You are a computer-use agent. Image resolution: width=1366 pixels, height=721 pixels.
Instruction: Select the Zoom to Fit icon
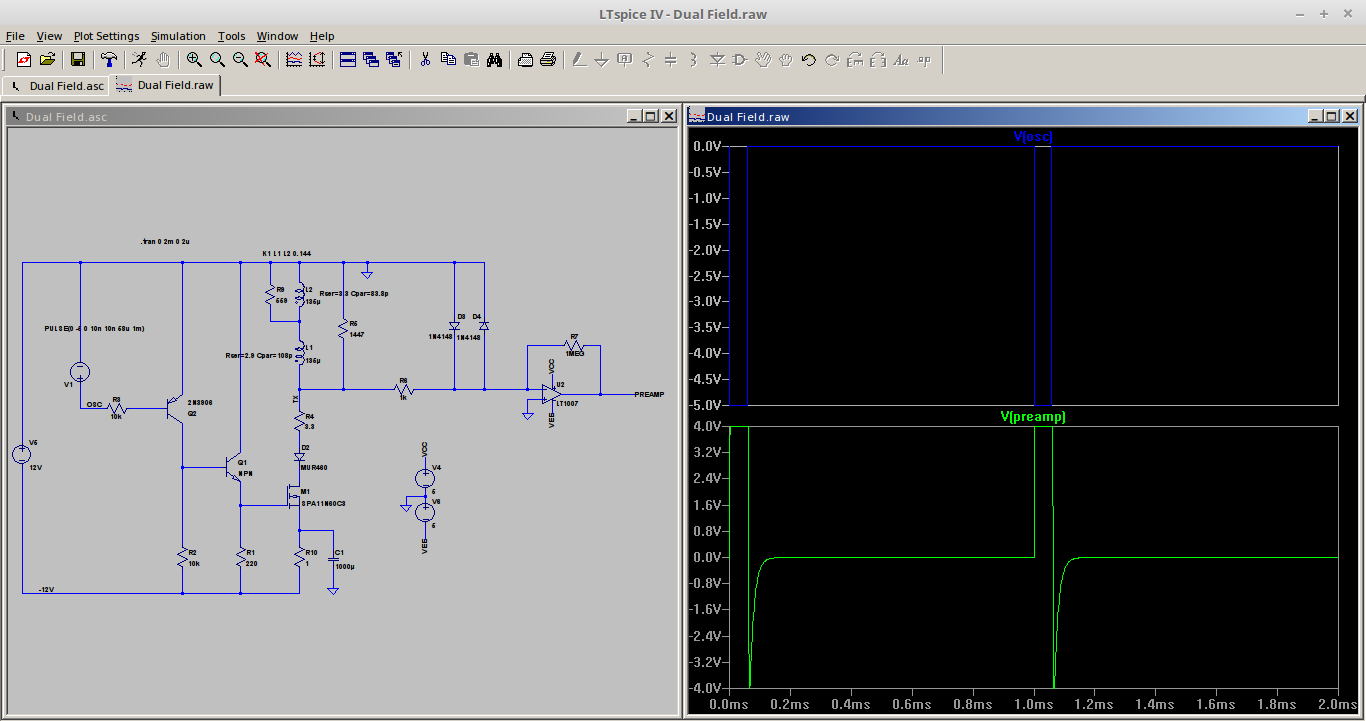(263, 60)
